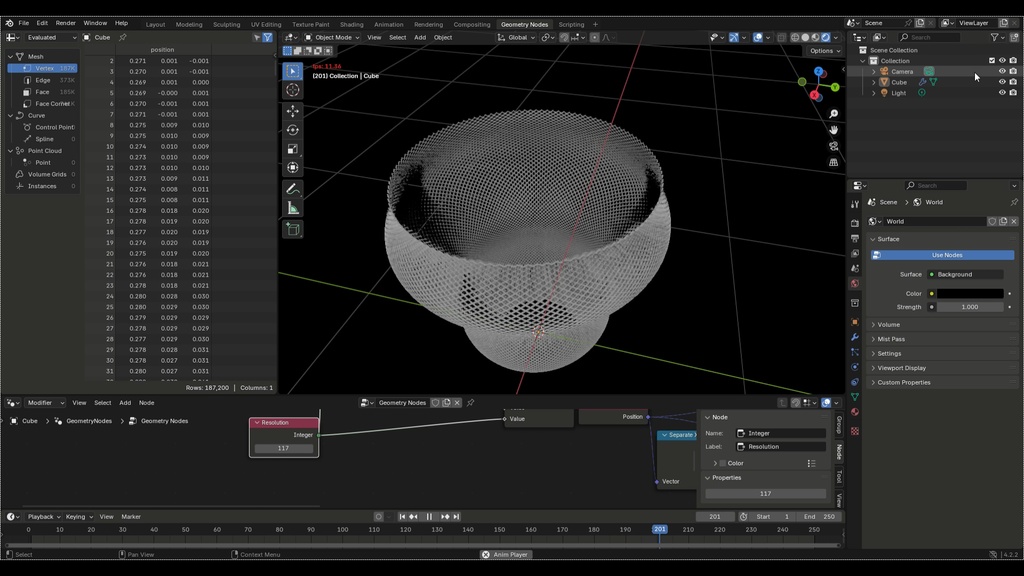
Task: Activate the Transform tool
Action: click(293, 168)
